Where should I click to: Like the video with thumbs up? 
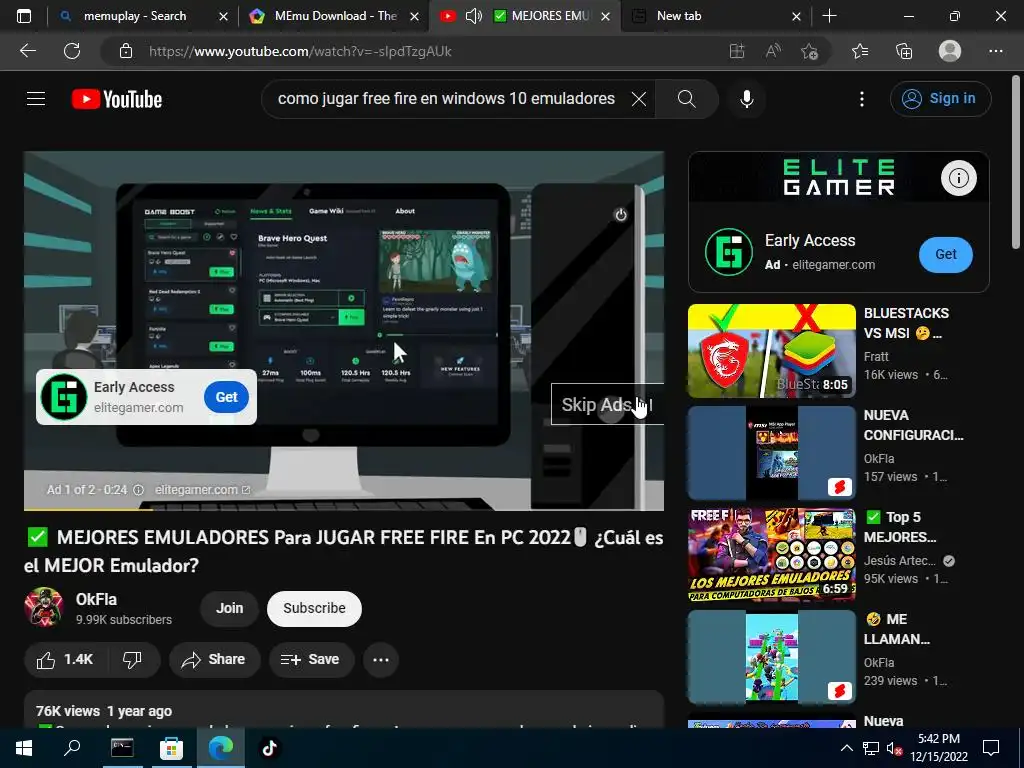(65, 660)
